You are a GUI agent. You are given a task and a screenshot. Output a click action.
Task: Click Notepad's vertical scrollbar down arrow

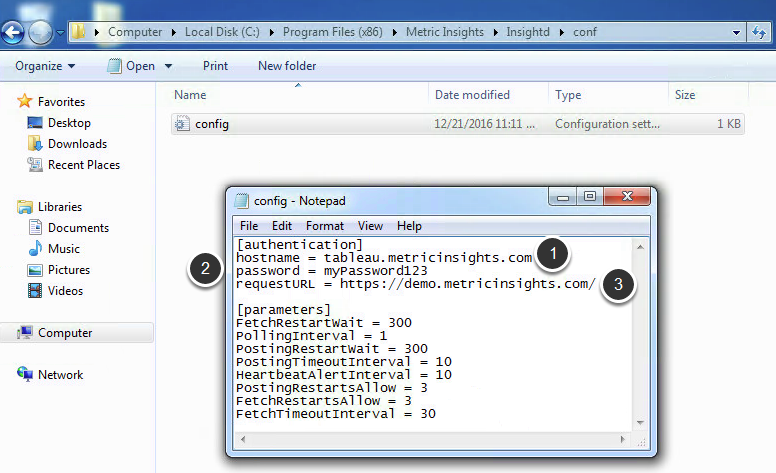coord(640,422)
